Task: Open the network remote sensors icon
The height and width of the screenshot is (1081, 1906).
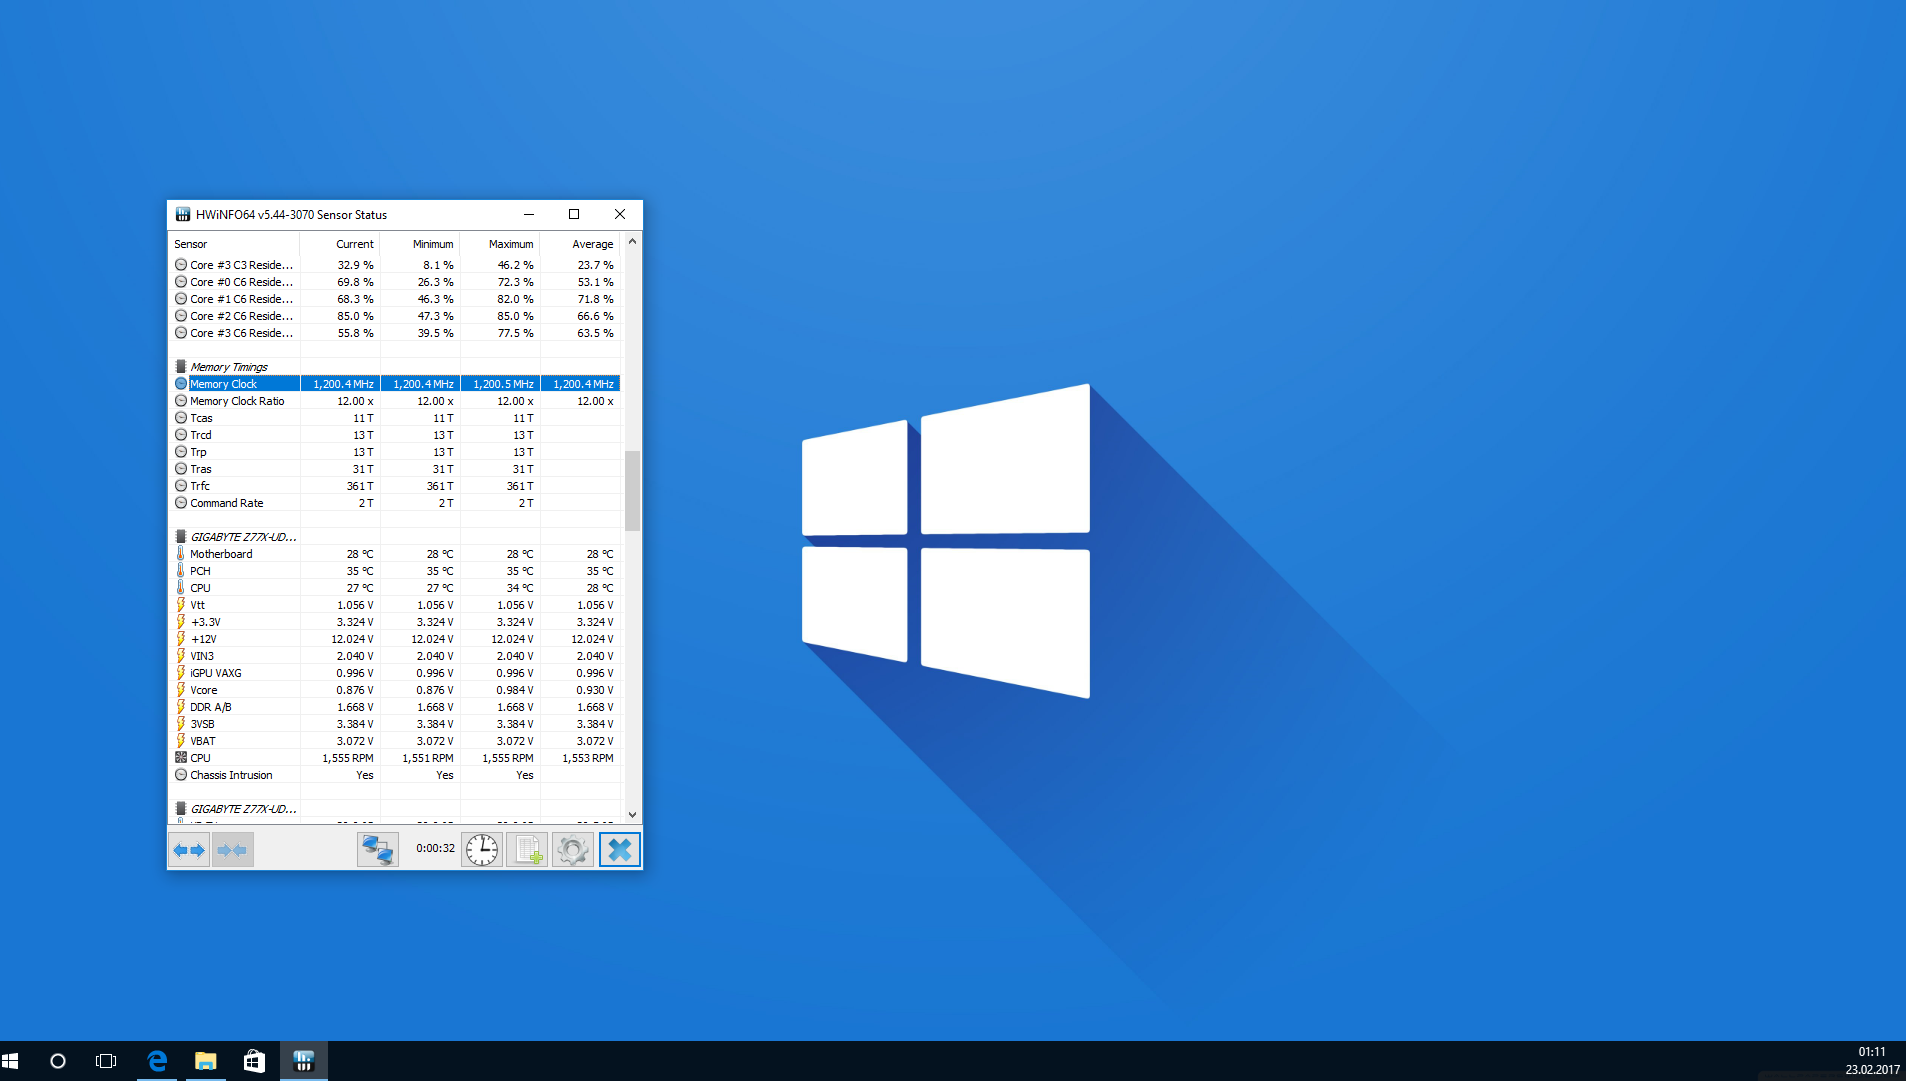Action: pos(378,850)
